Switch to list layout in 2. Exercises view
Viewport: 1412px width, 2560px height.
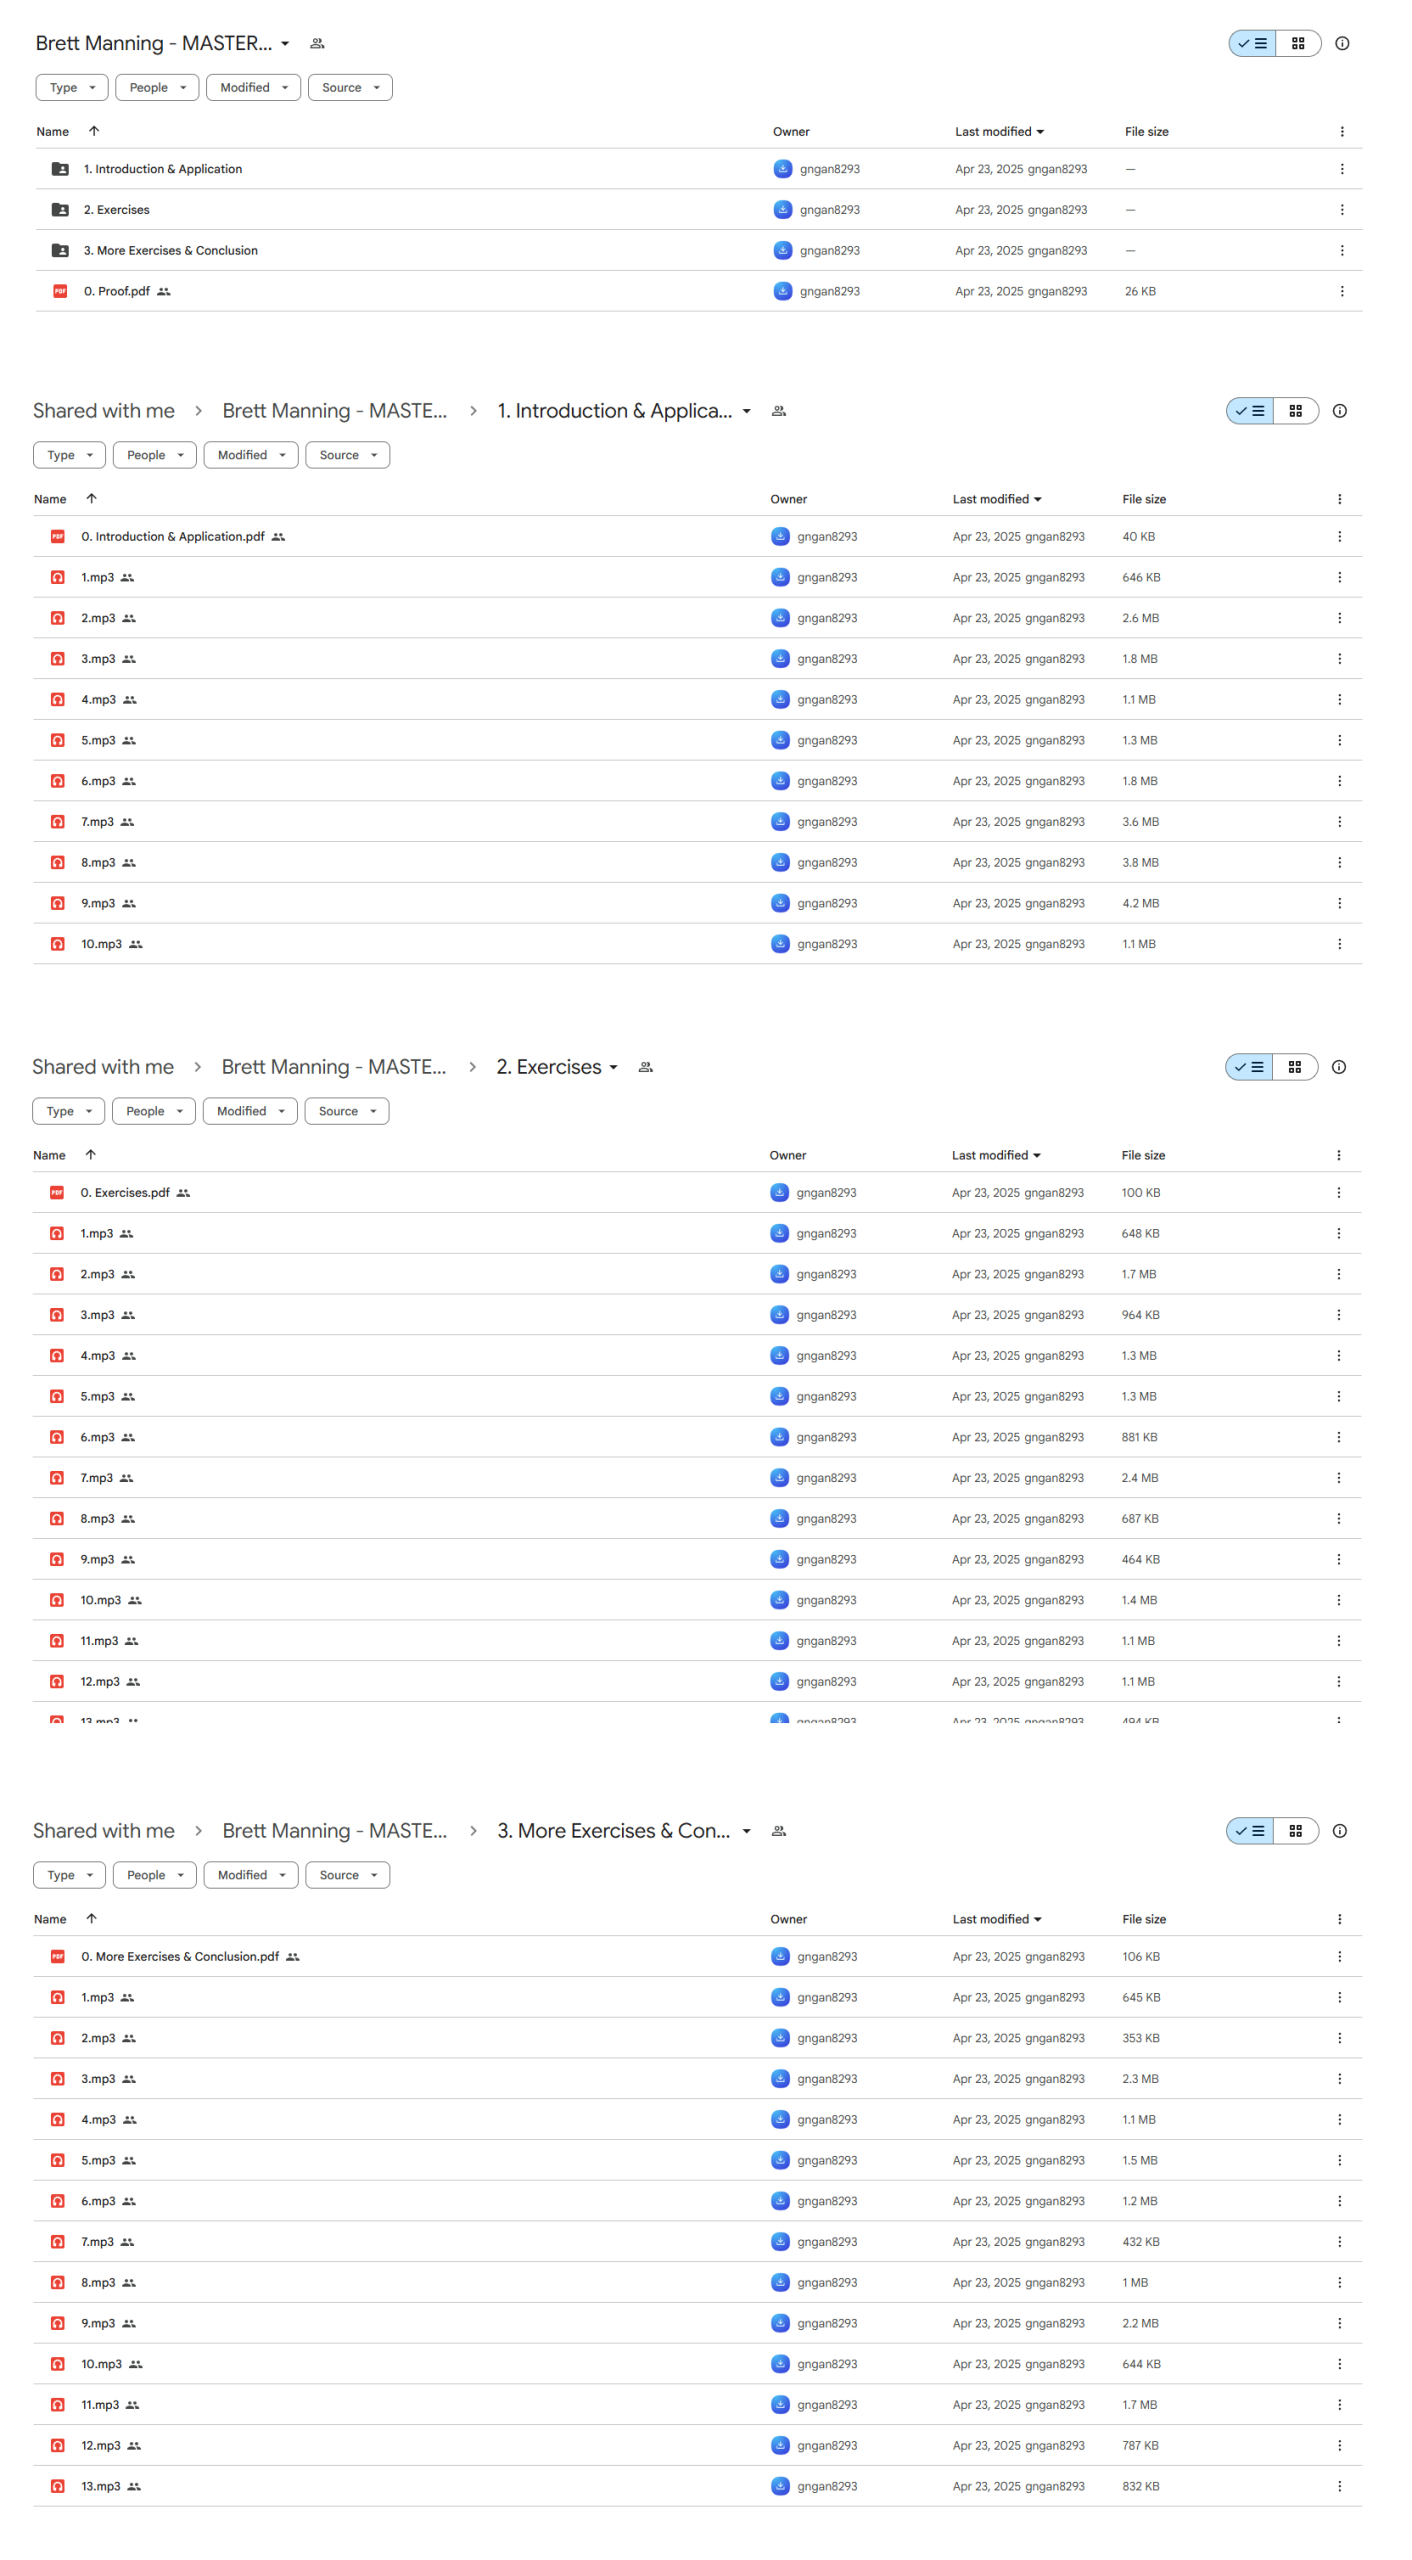click(1248, 1067)
